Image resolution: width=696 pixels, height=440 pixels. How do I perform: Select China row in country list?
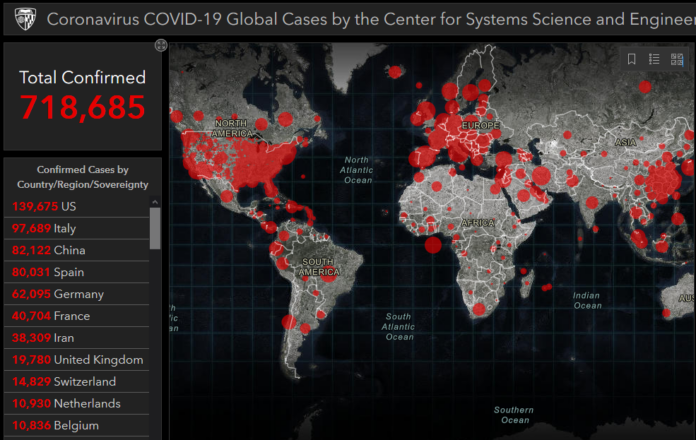[77, 250]
